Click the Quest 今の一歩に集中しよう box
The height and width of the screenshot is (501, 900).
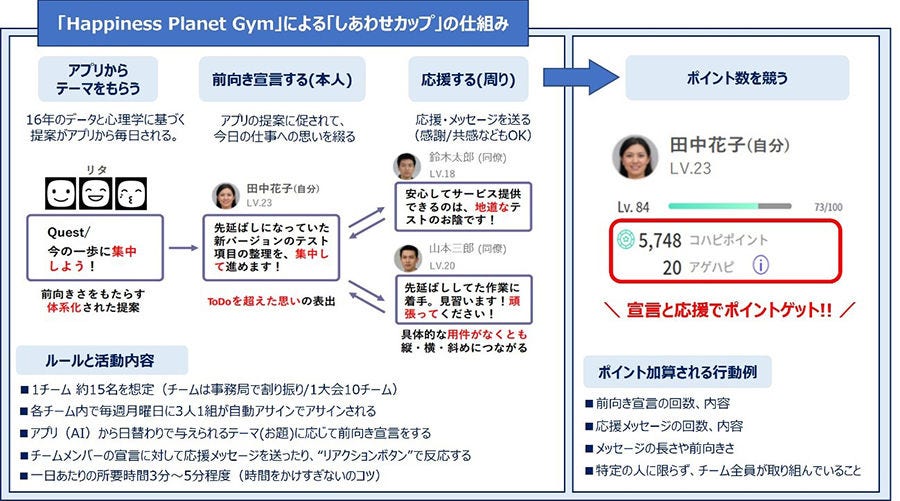(x=95, y=248)
